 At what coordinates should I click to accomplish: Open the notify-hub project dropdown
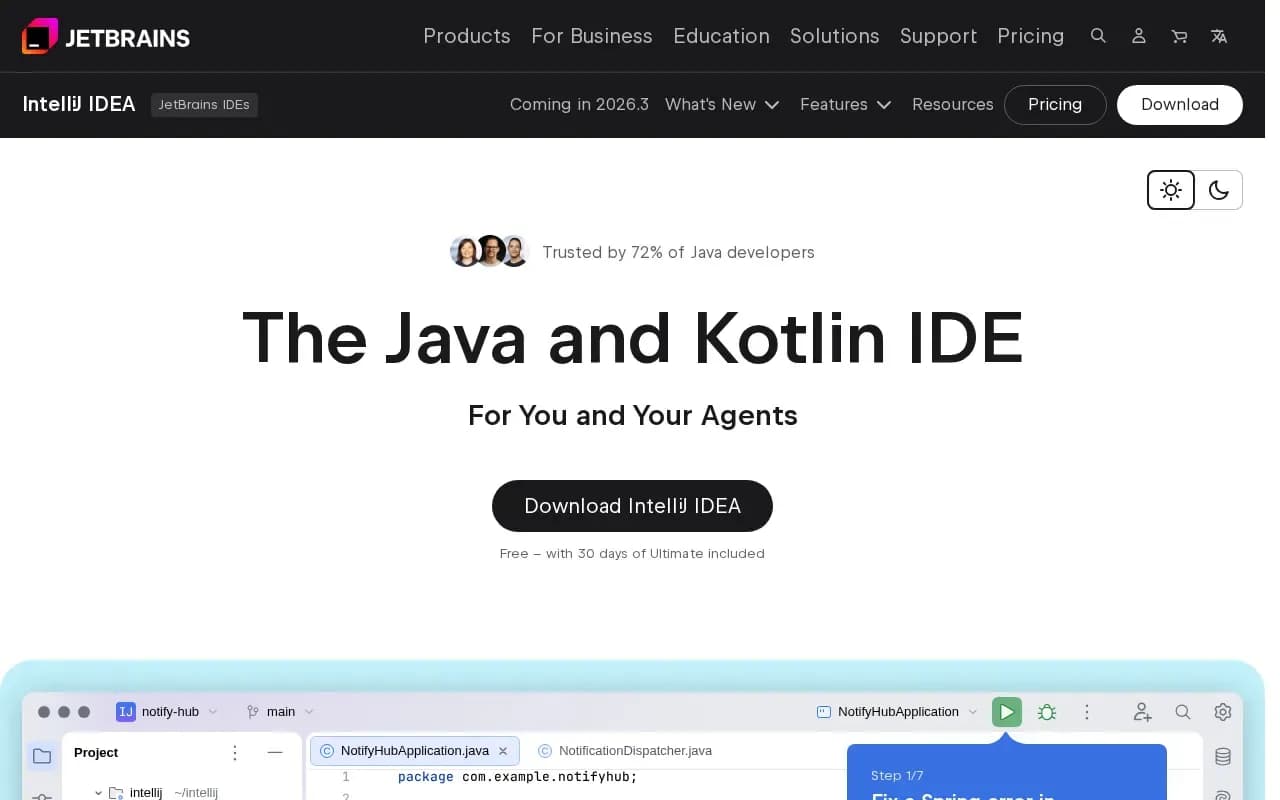coord(167,712)
